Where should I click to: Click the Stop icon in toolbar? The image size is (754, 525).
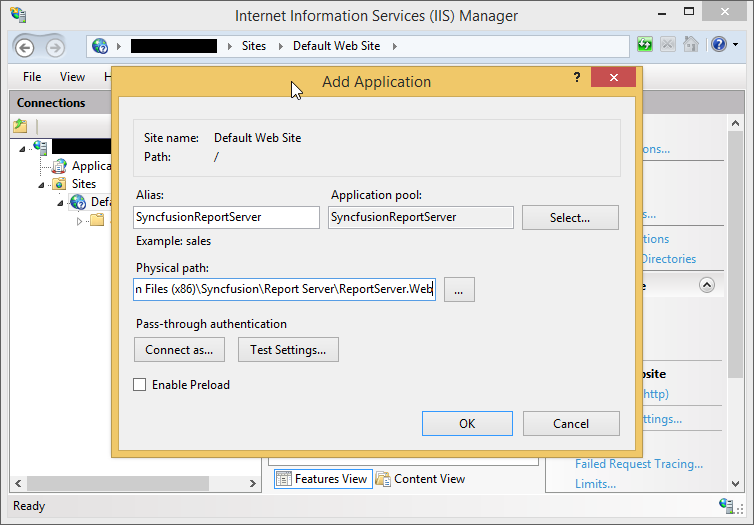click(667, 45)
